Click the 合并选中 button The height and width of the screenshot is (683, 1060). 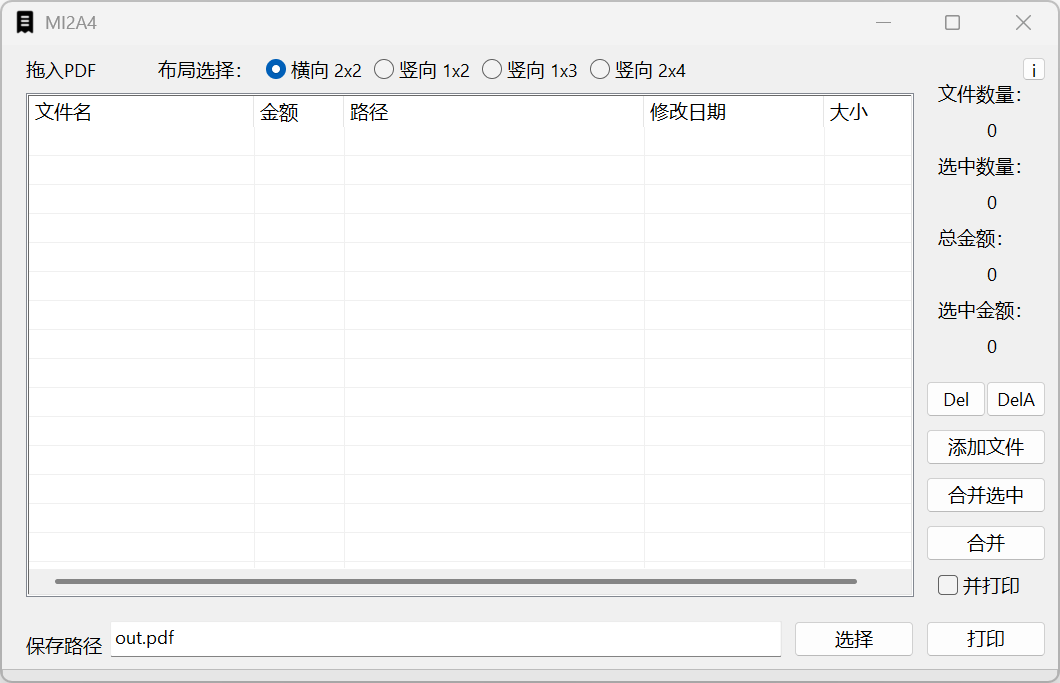986,495
